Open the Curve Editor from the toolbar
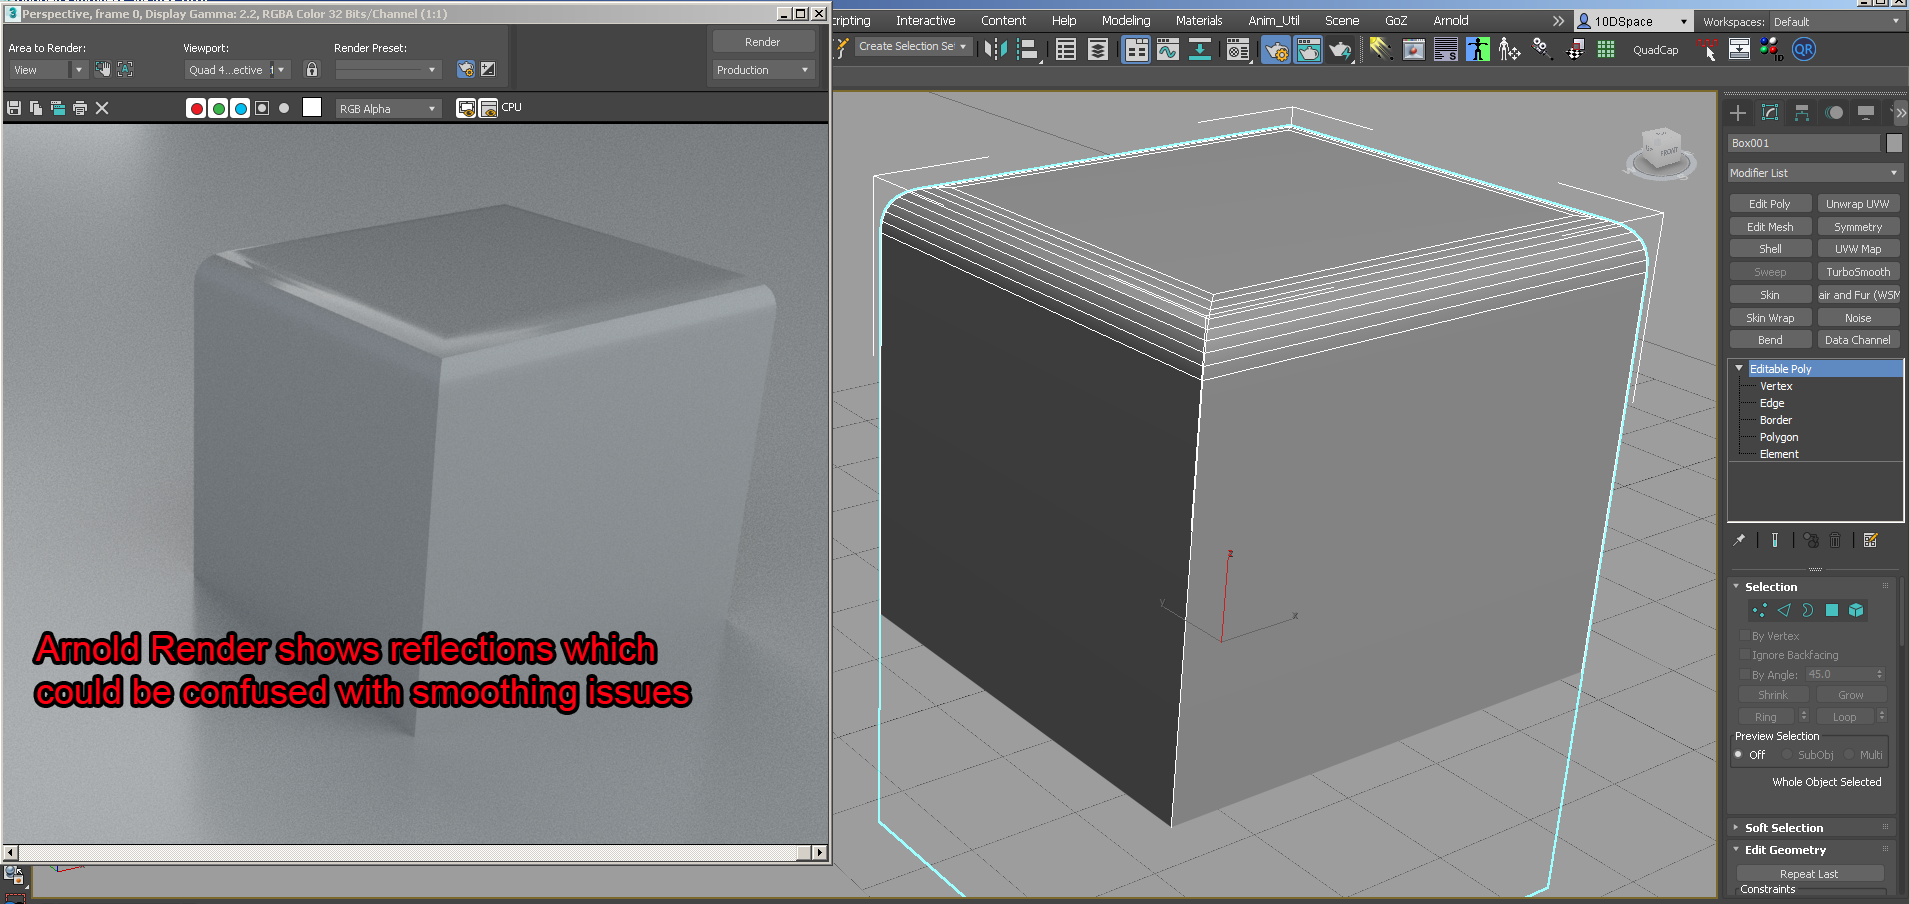 point(1168,49)
